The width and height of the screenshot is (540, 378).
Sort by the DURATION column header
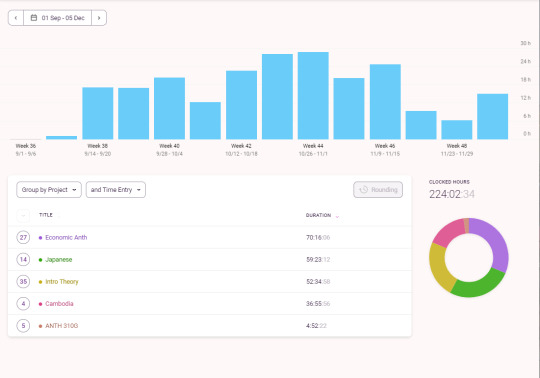point(318,216)
